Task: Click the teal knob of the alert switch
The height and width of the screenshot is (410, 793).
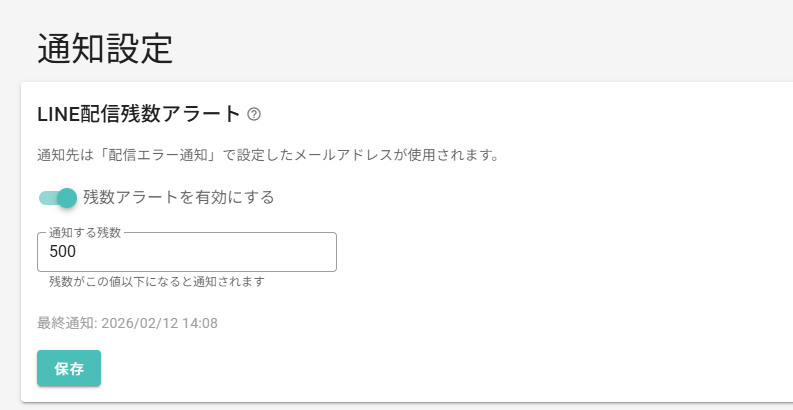Action: 67,197
